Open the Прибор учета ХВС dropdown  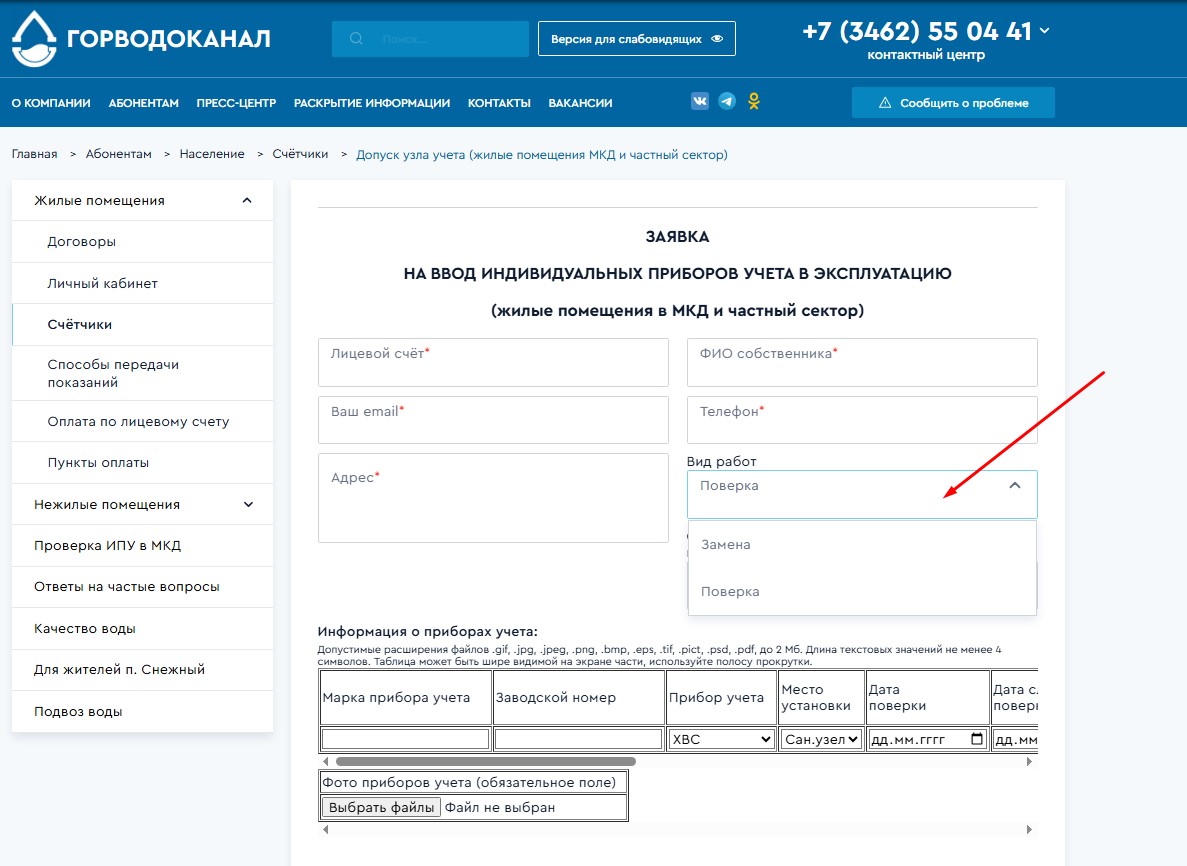click(x=721, y=740)
